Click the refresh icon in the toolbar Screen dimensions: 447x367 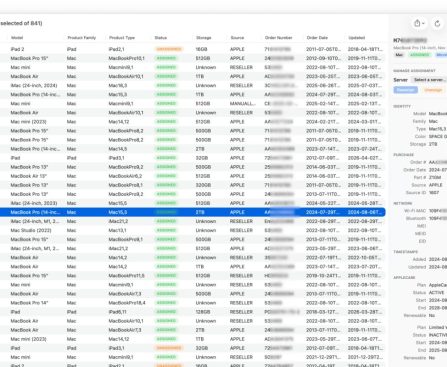tap(437, 23)
